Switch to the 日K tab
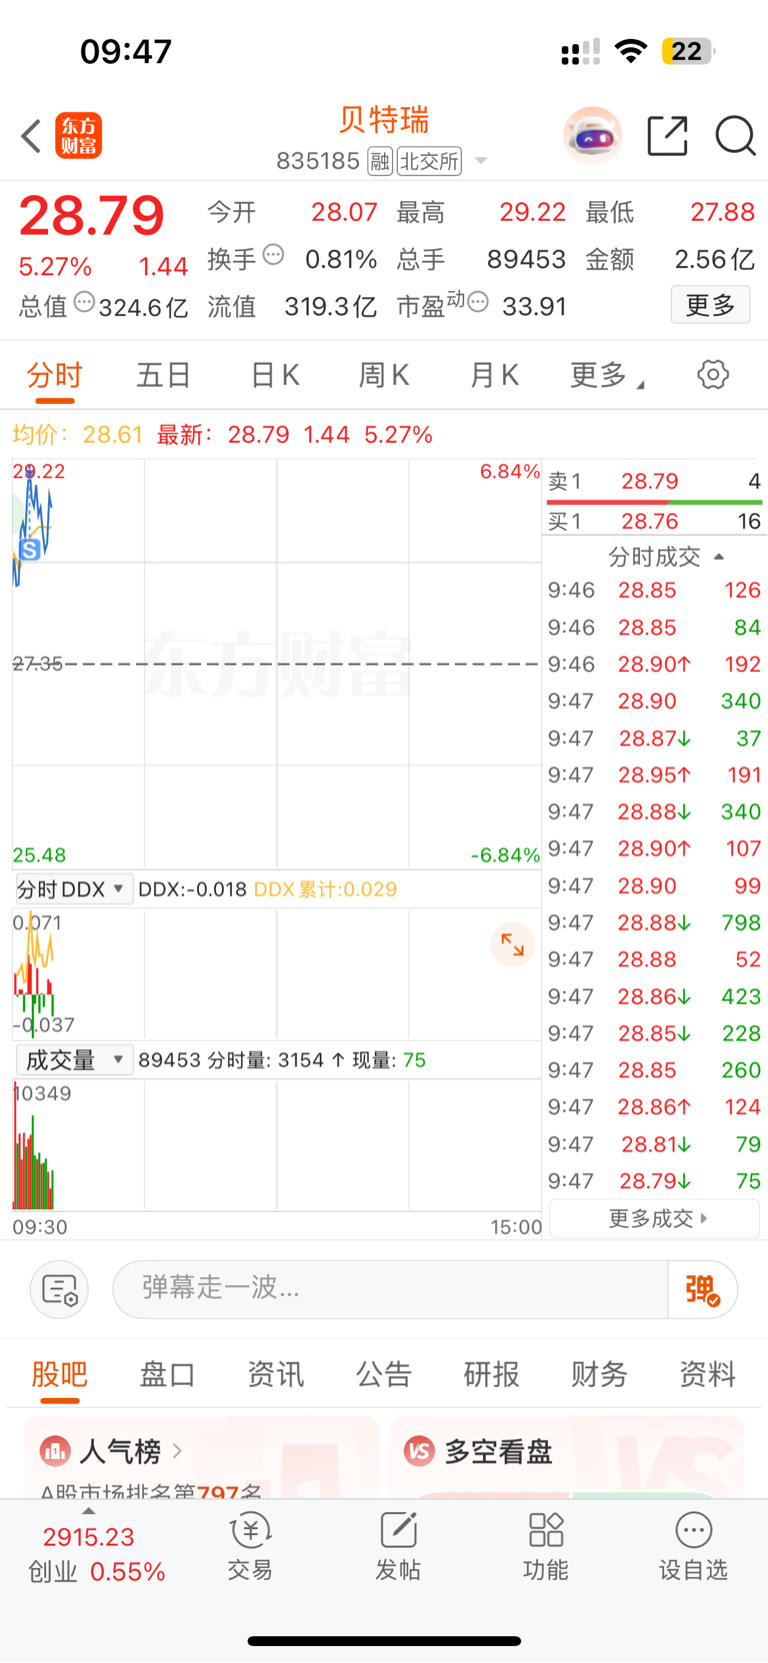768x1663 pixels. tap(274, 375)
